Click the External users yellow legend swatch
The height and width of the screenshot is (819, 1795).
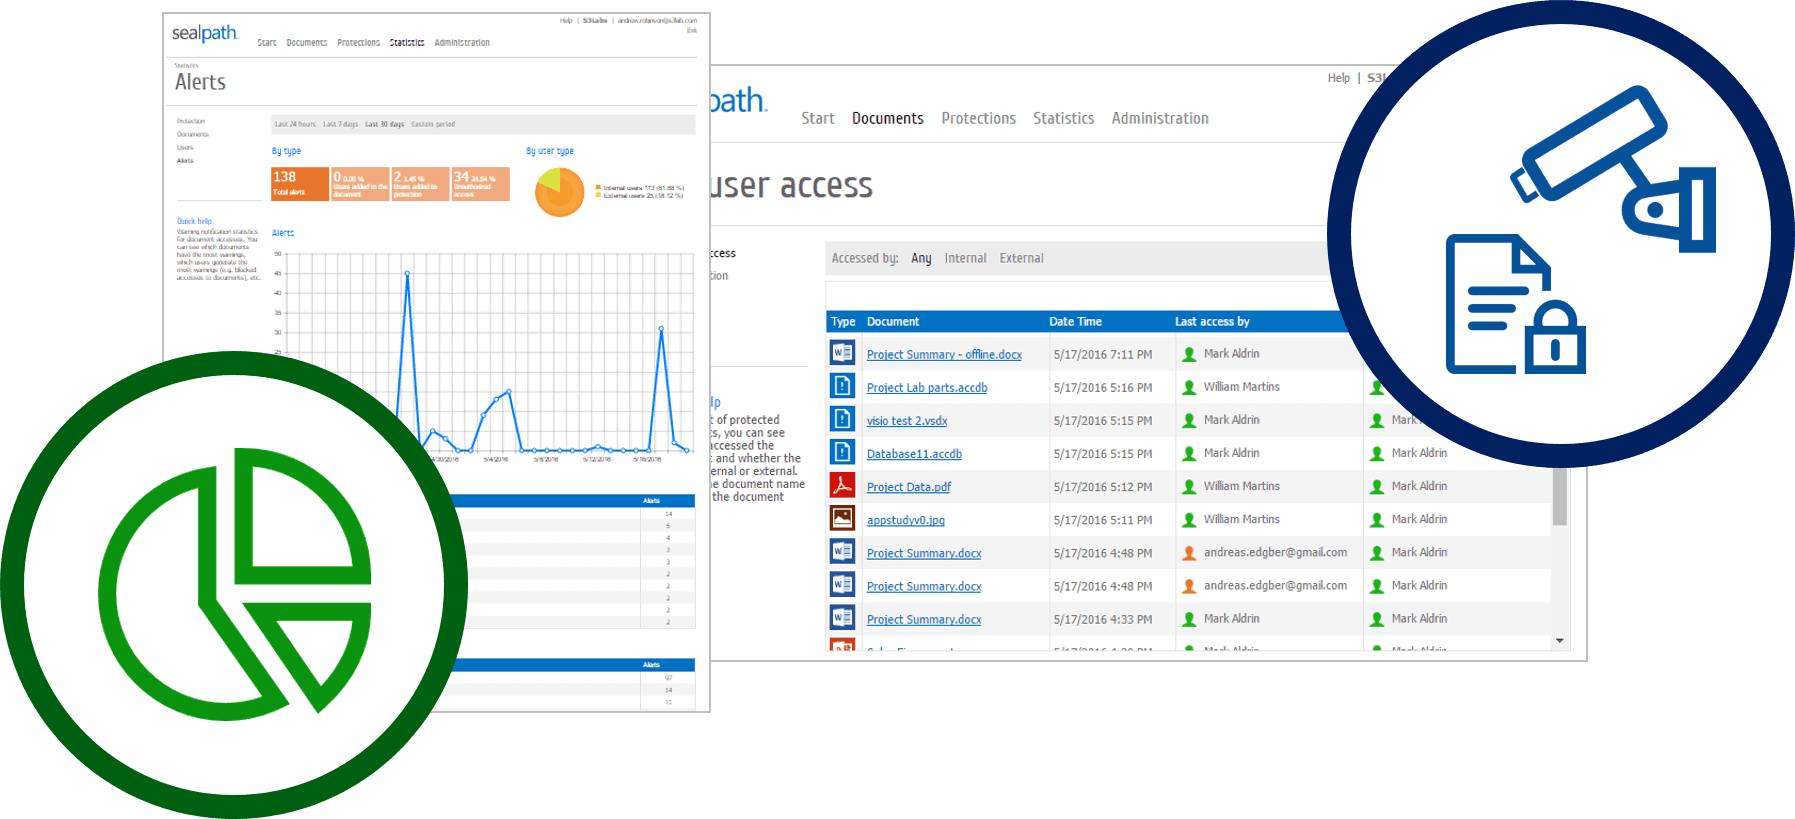[x=598, y=195]
